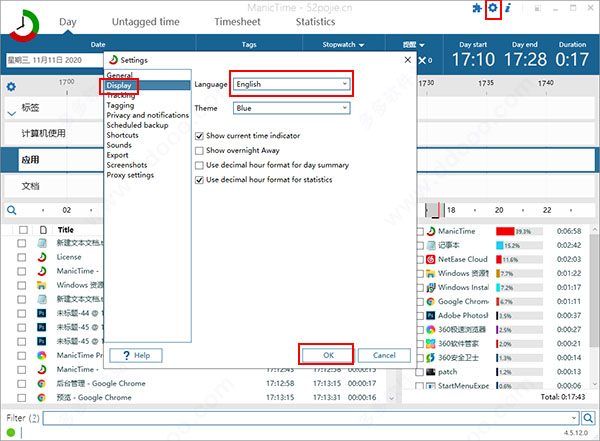
Task: Select Privacy and notifications category
Action: coord(148,115)
